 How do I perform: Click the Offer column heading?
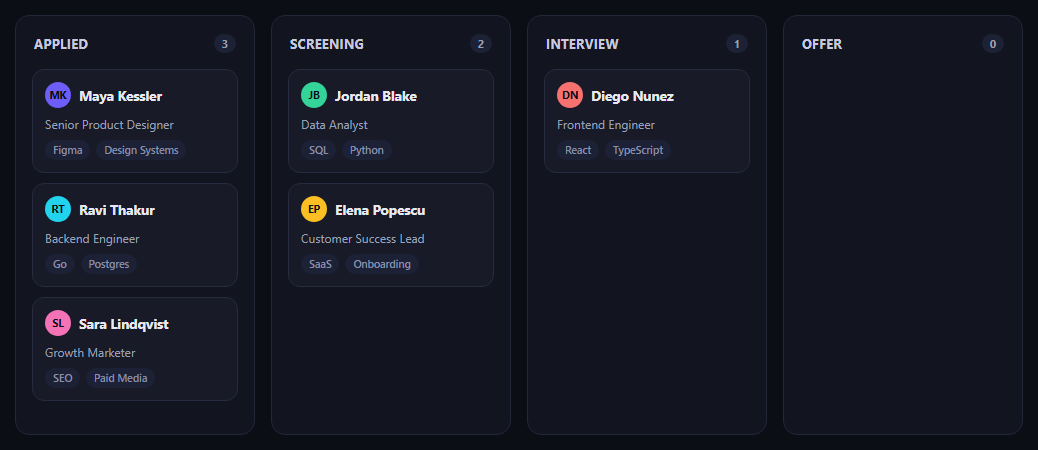tap(822, 44)
